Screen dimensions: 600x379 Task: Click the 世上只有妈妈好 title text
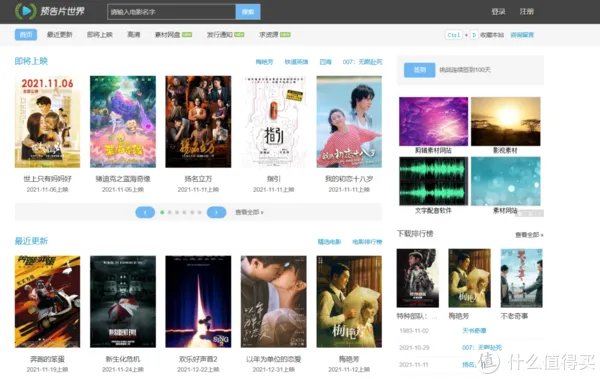pos(47,179)
